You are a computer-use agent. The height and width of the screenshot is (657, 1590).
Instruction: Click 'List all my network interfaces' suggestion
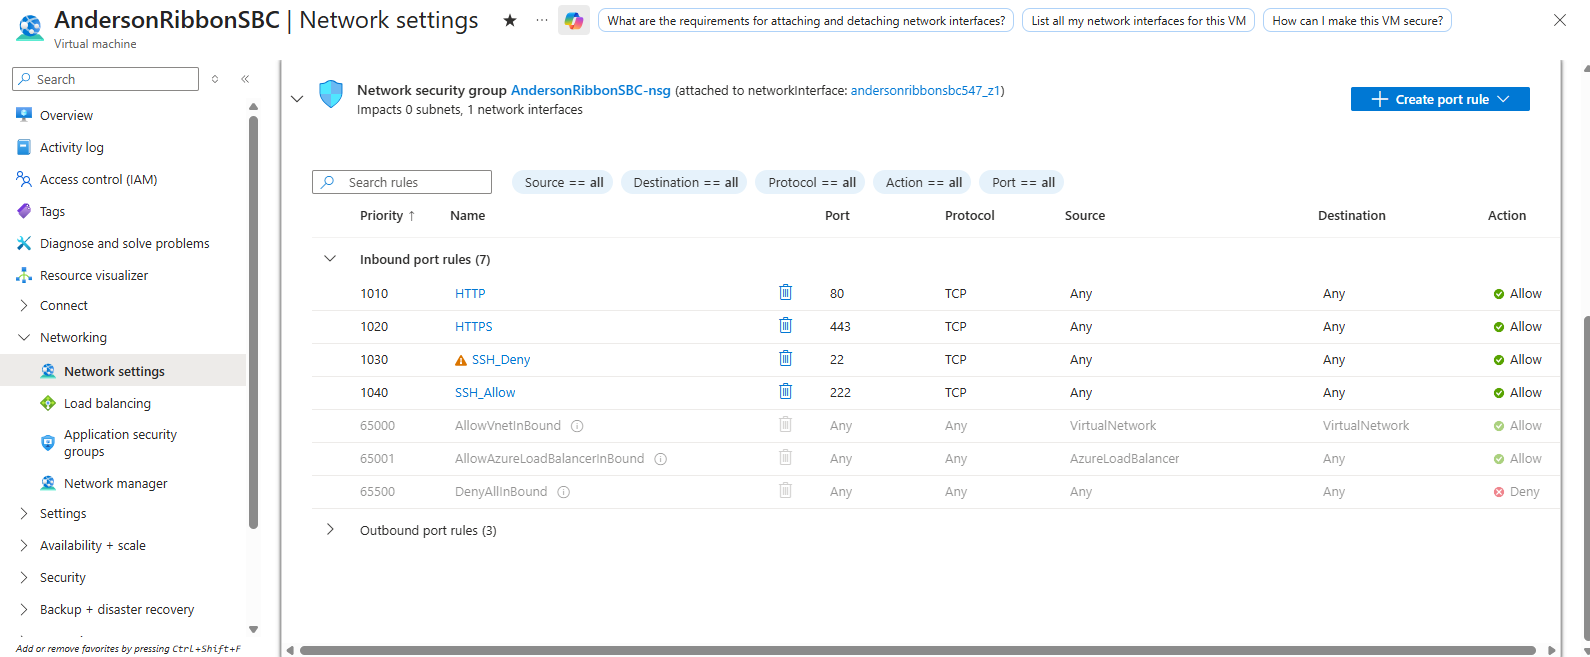click(1138, 20)
